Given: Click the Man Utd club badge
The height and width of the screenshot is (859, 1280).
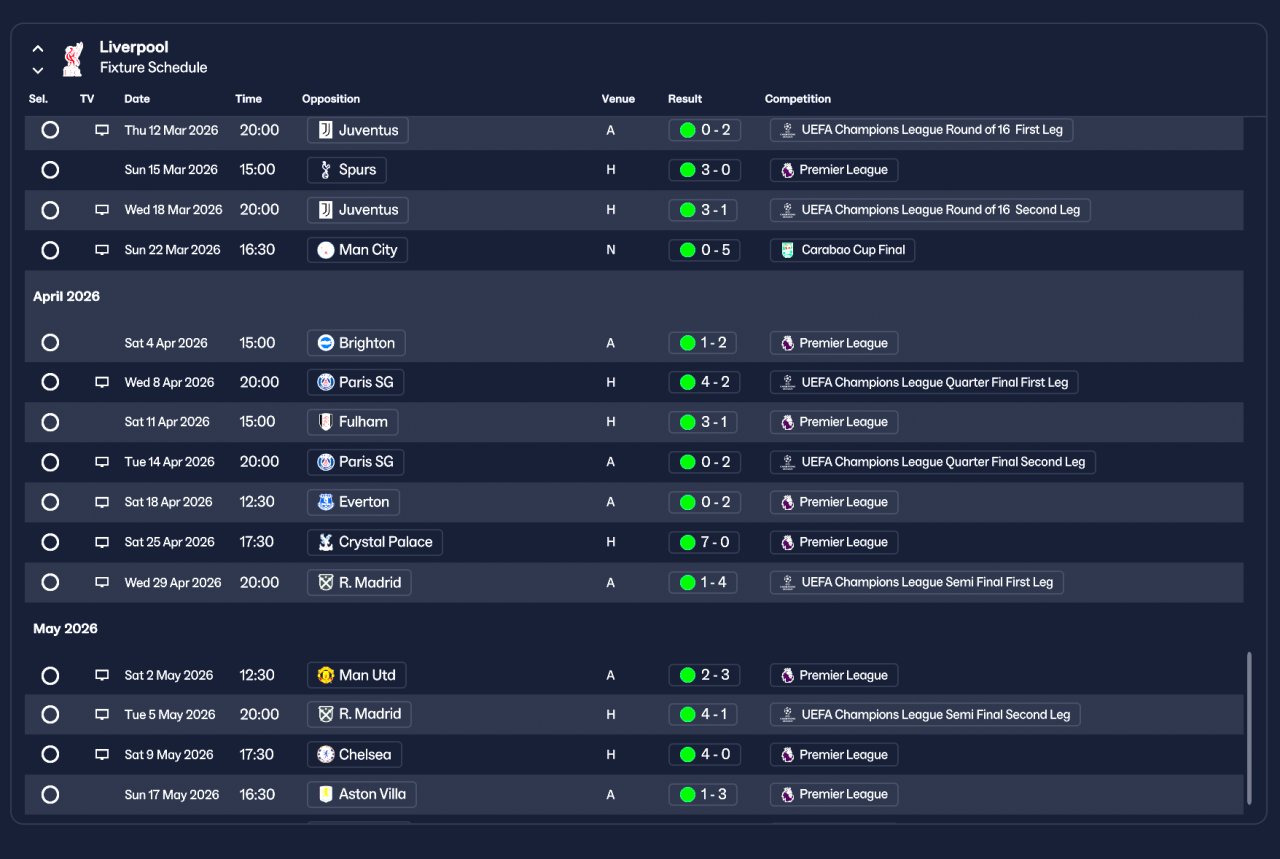Looking at the screenshot, I should (x=325, y=675).
